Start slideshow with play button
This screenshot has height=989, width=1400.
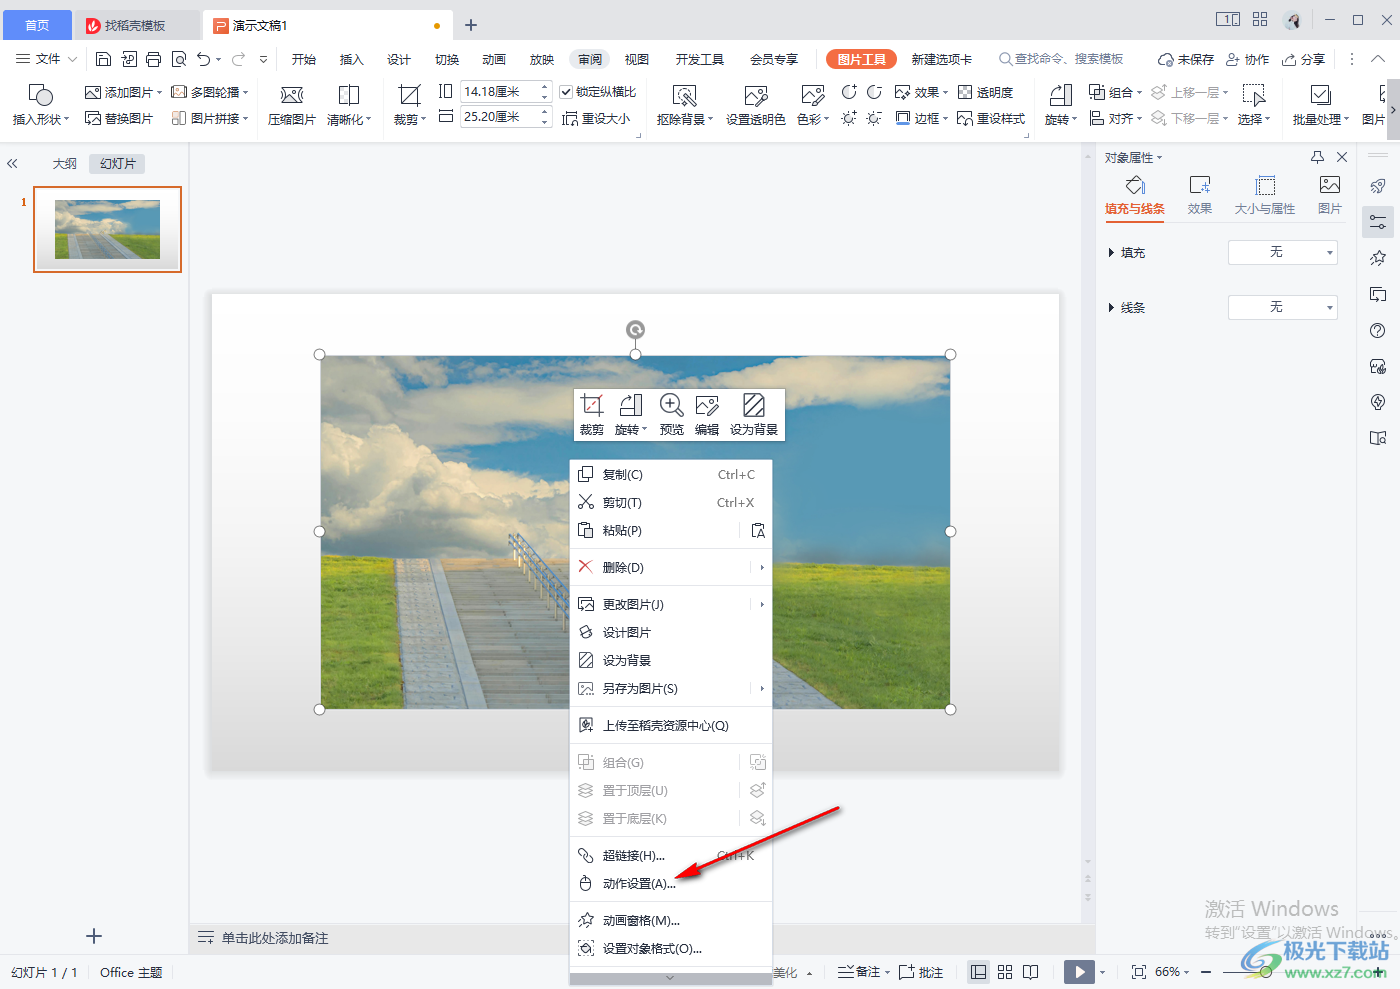(1079, 972)
